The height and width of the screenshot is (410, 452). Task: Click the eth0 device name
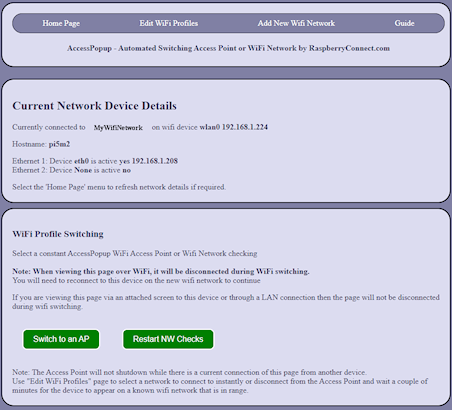81,161
